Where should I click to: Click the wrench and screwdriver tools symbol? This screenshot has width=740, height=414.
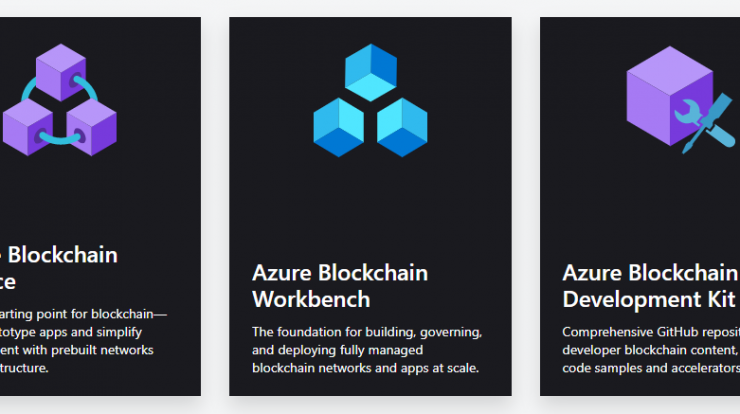[x=705, y=123]
